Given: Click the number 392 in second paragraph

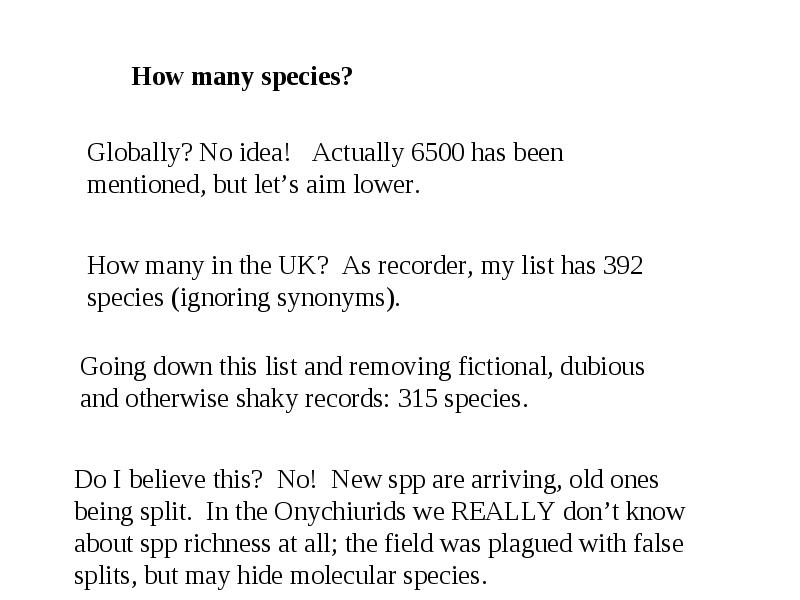Looking at the screenshot, I should [x=622, y=265].
